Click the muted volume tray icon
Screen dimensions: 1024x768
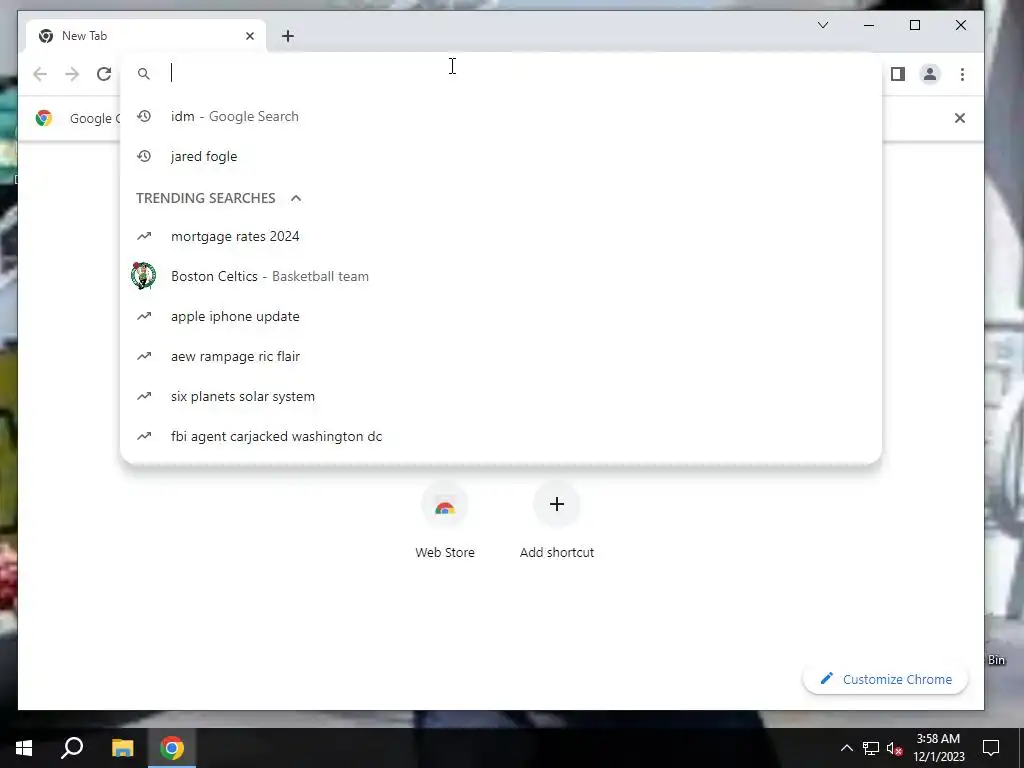(895, 748)
